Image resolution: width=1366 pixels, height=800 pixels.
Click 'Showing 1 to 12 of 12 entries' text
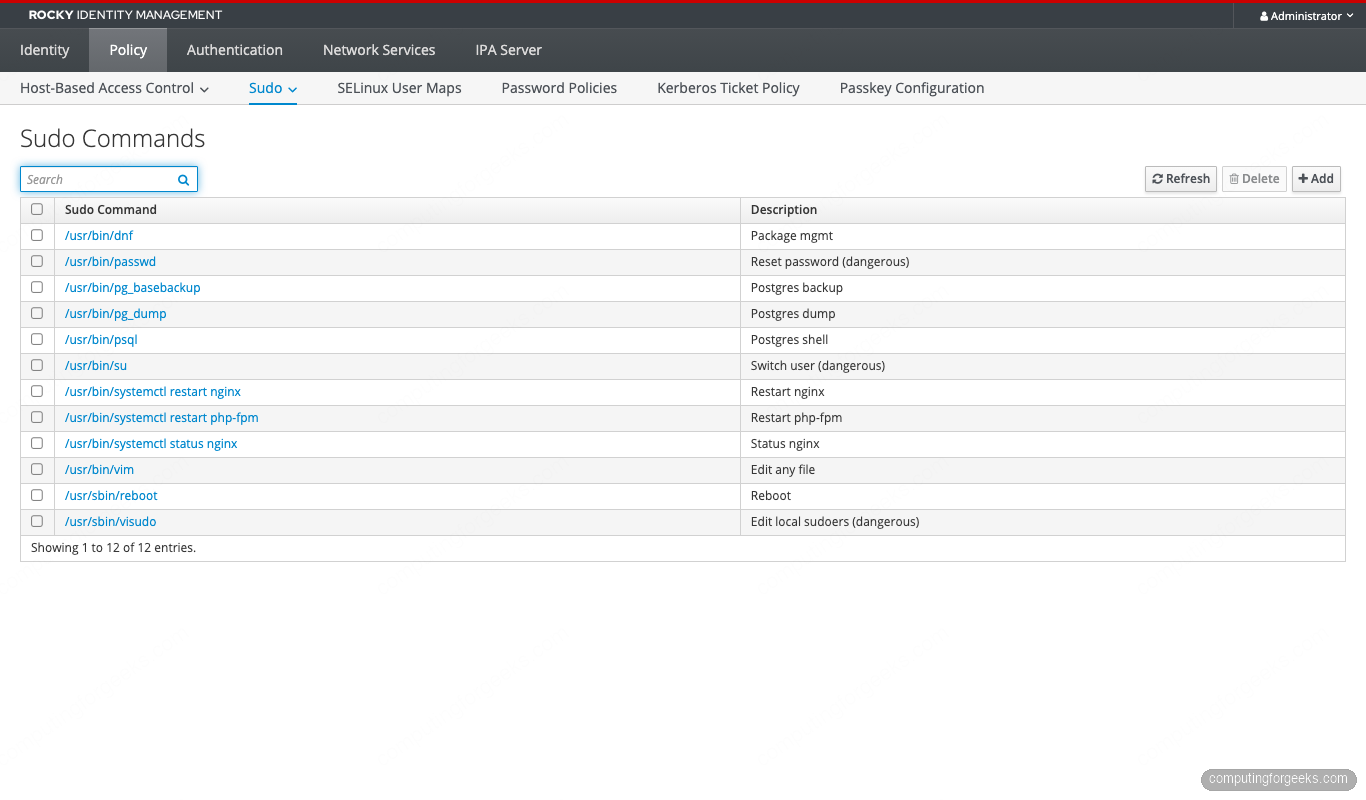point(114,548)
